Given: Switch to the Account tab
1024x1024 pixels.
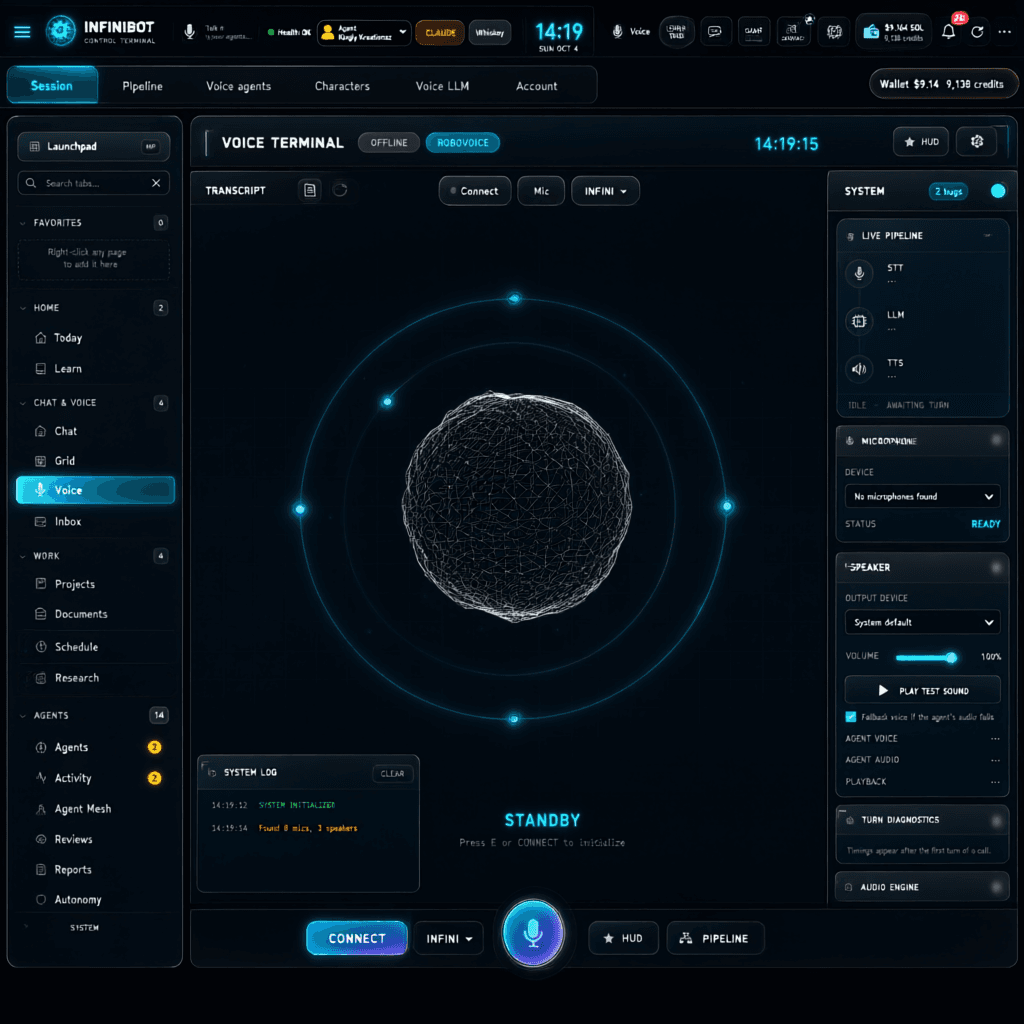Looking at the screenshot, I should pos(536,86).
